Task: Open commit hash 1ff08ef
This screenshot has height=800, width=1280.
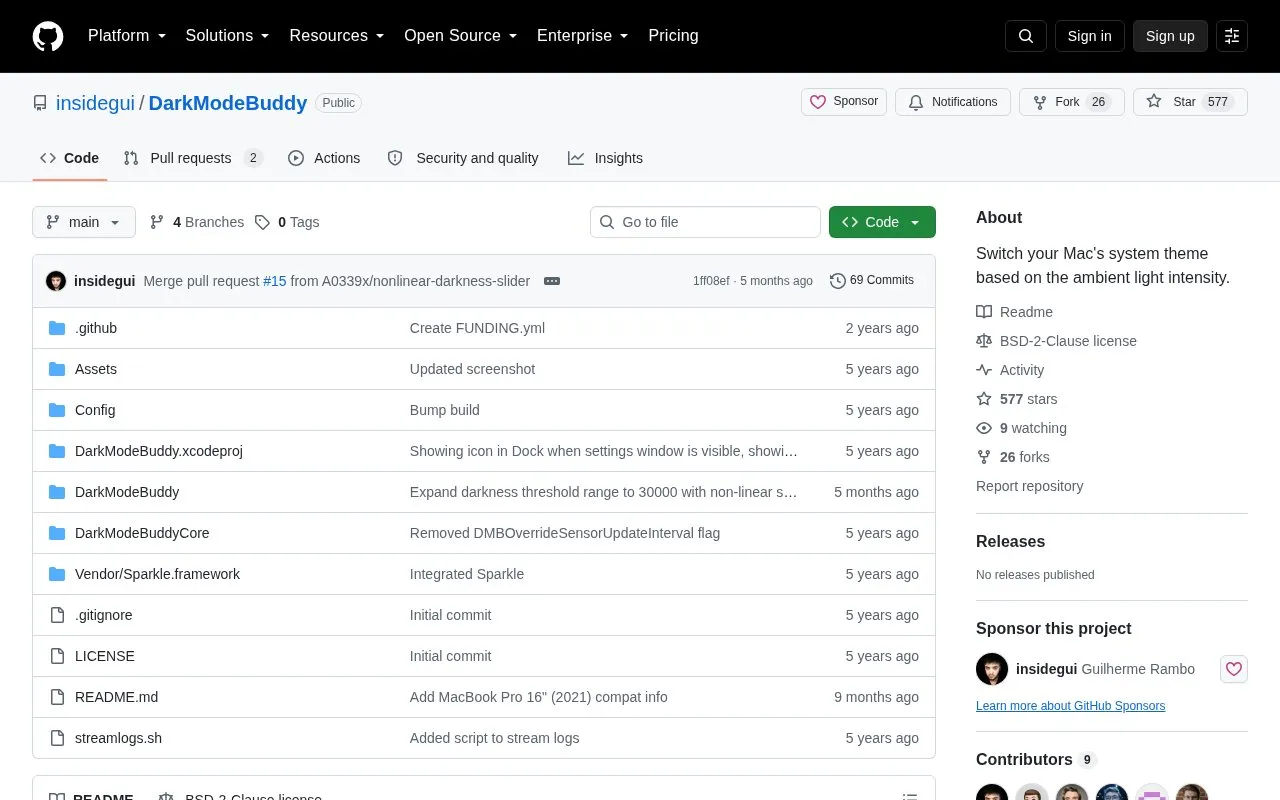Action: (x=711, y=281)
